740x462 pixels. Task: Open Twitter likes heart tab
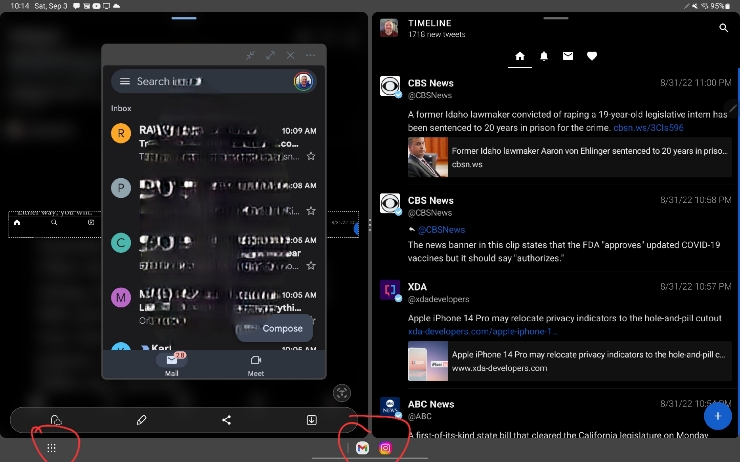pyautogui.click(x=592, y=56)
